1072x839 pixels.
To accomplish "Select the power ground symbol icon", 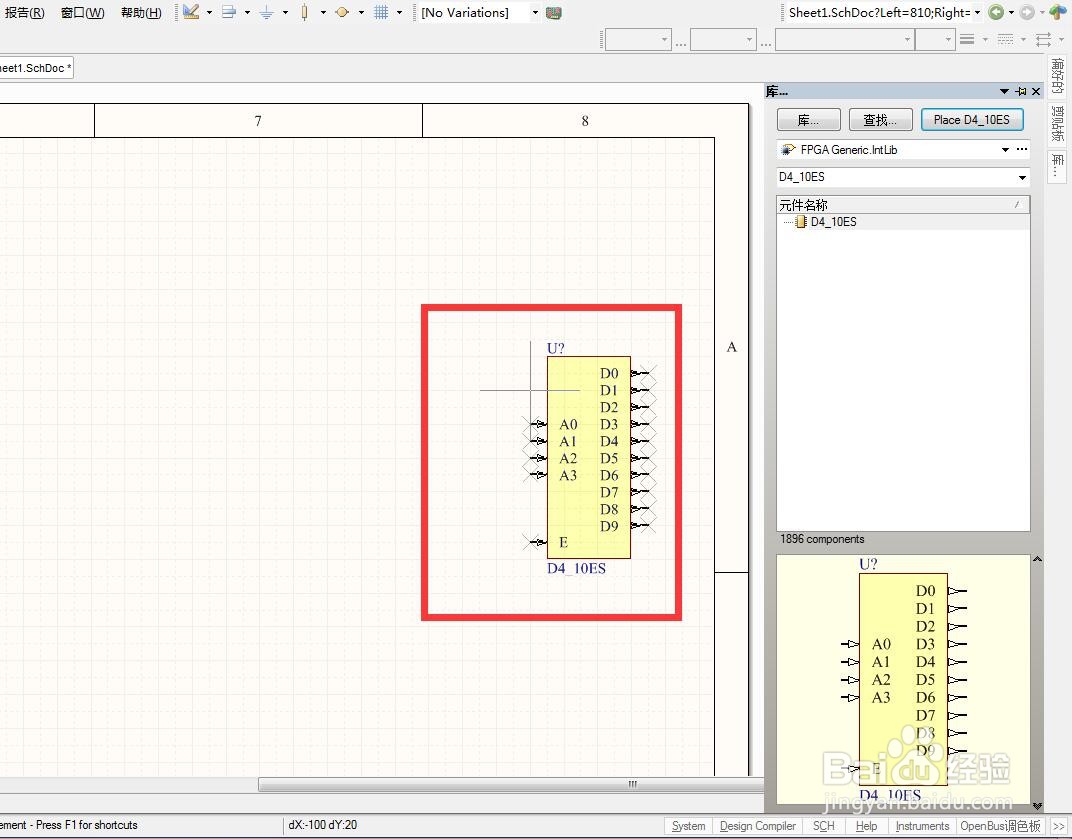I will click(267, 12).
